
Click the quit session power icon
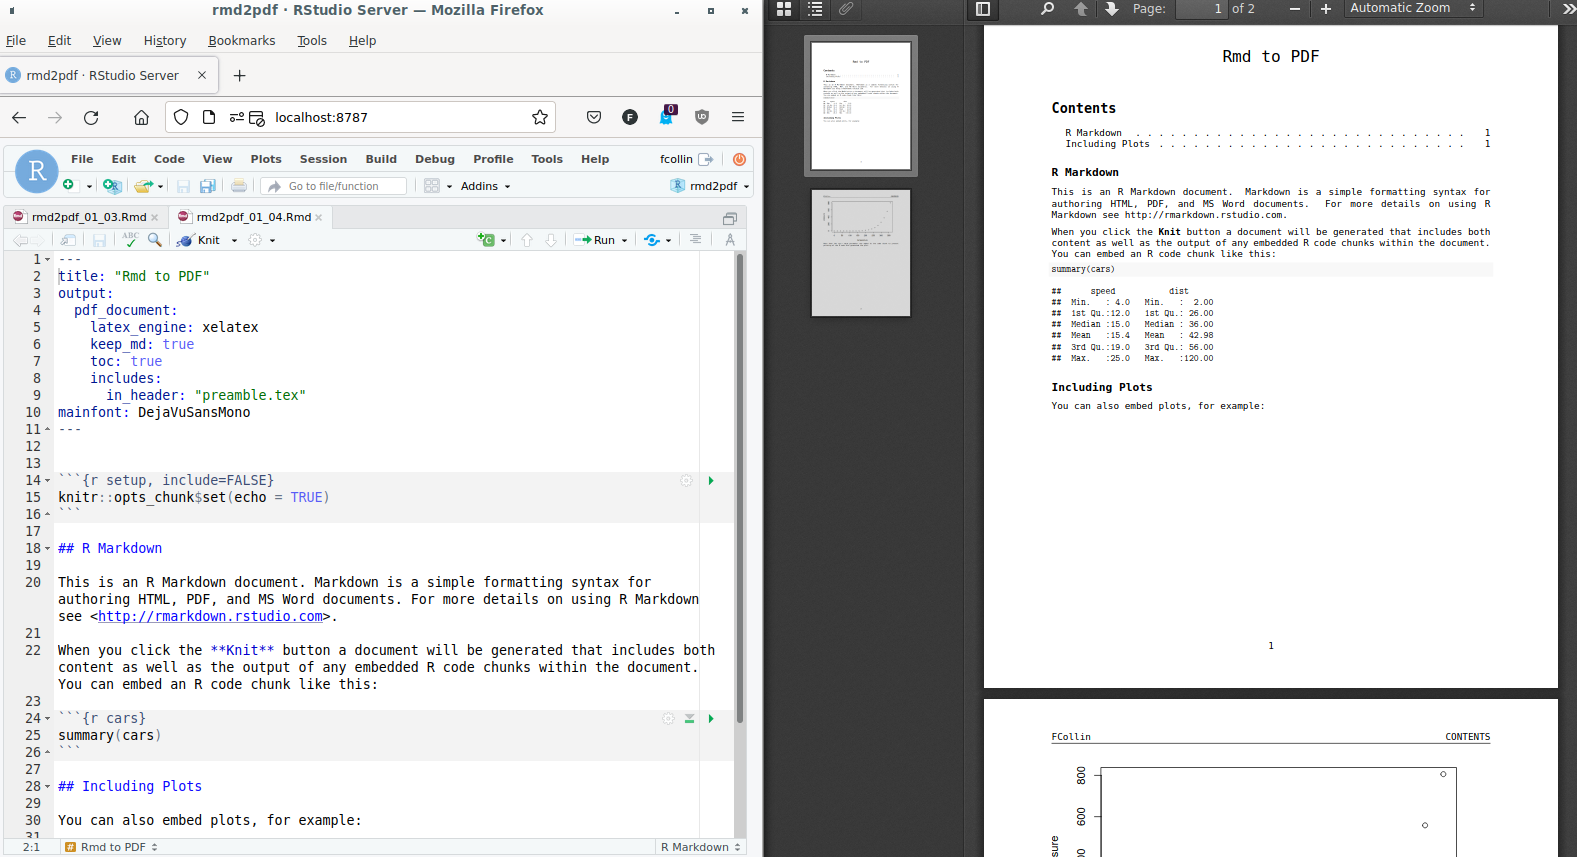739,159
